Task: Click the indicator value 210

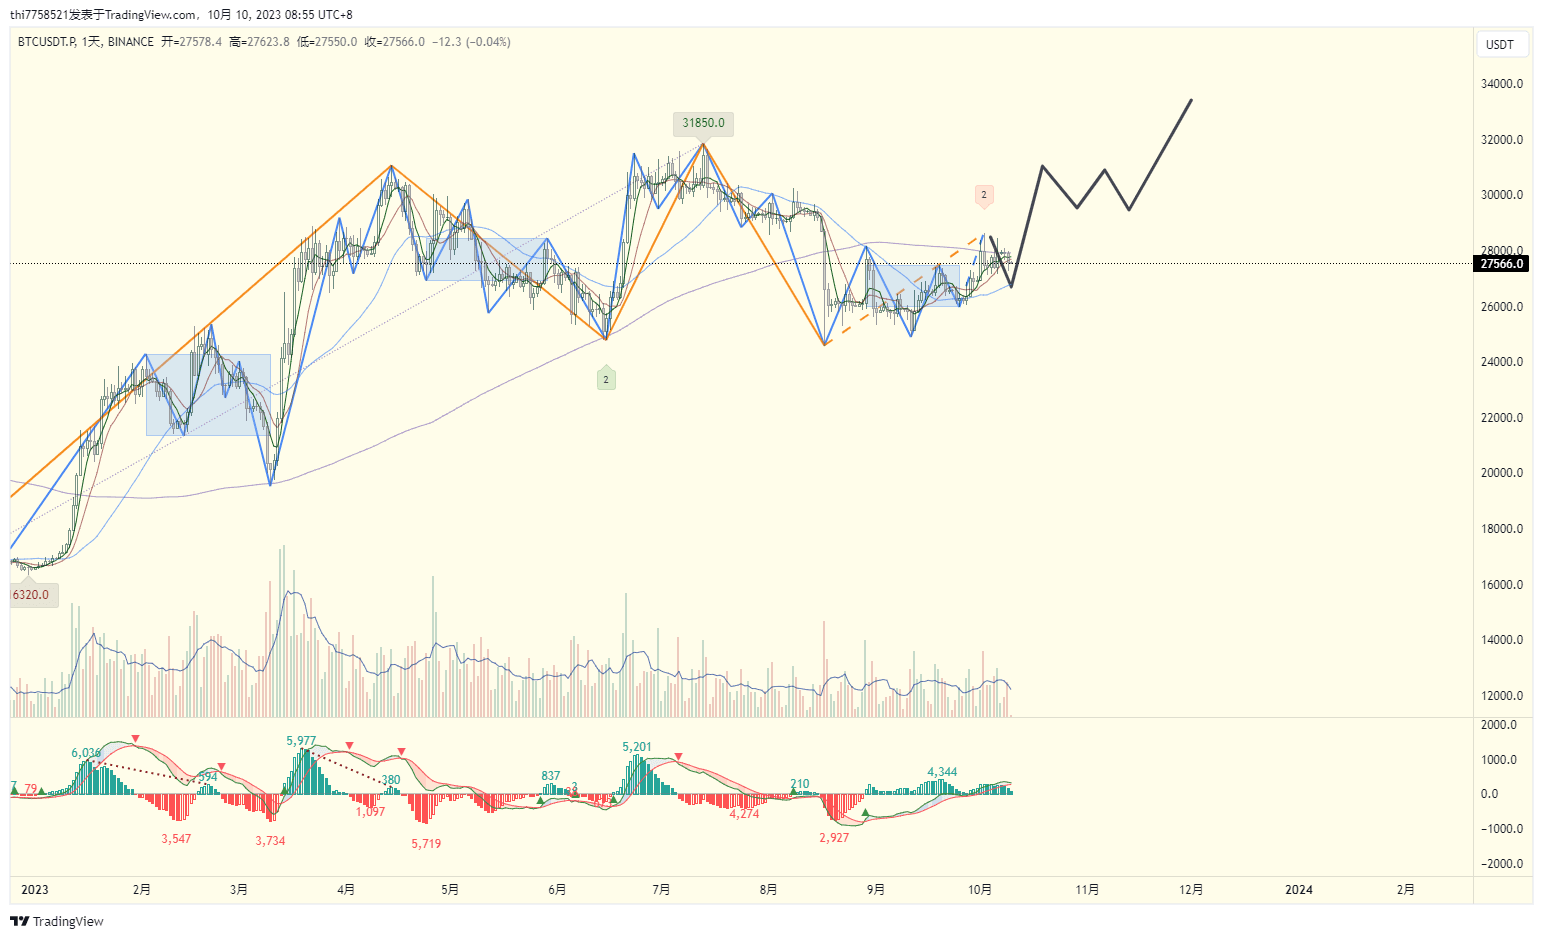Action: [x=800, y=785]
